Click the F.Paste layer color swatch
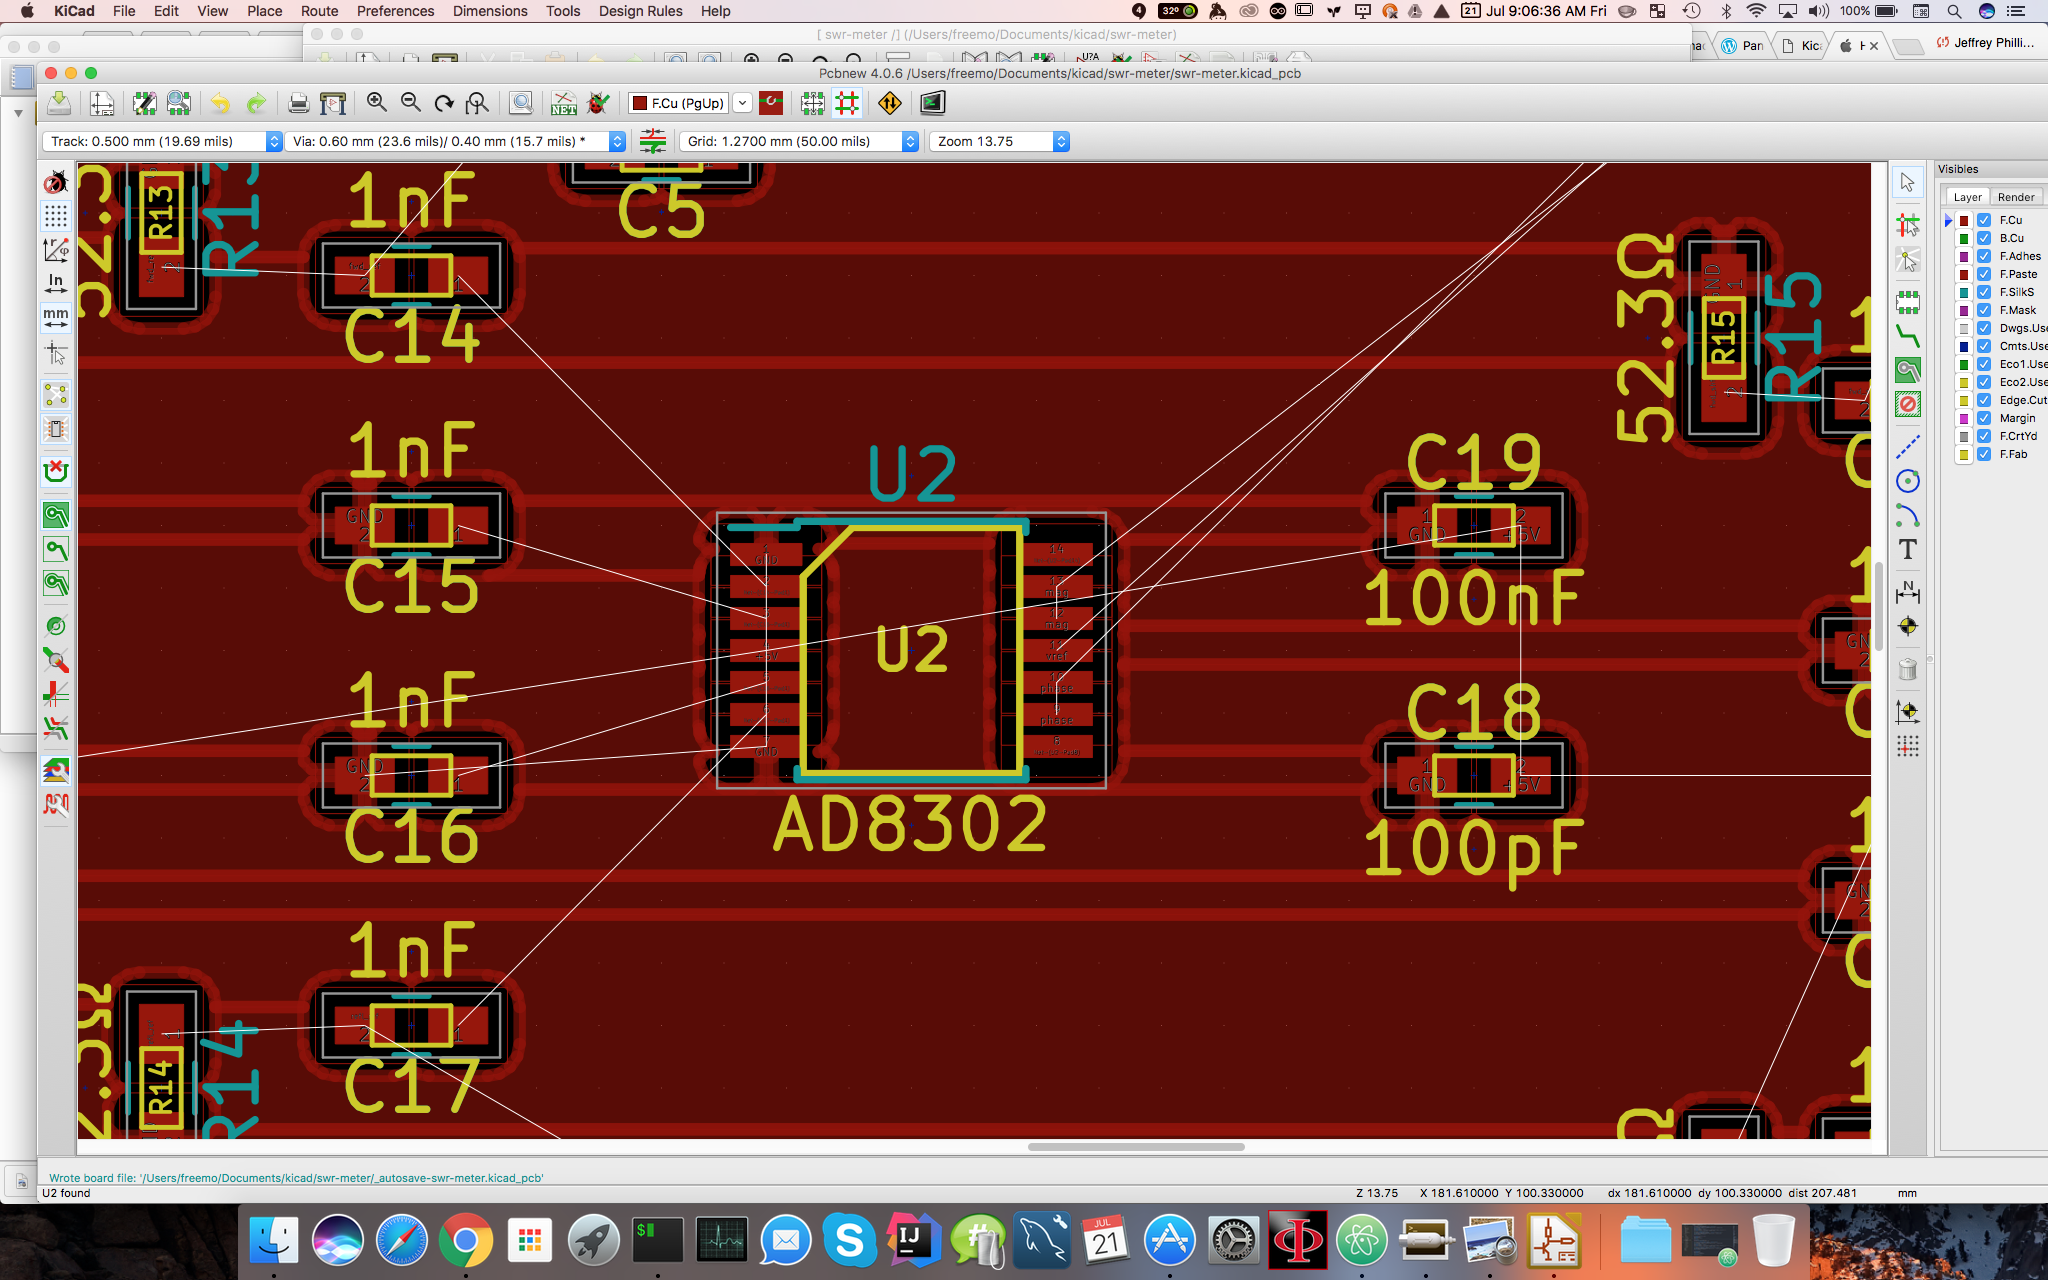Viewport: 2048px width, 1280px height. (1964, 274)
